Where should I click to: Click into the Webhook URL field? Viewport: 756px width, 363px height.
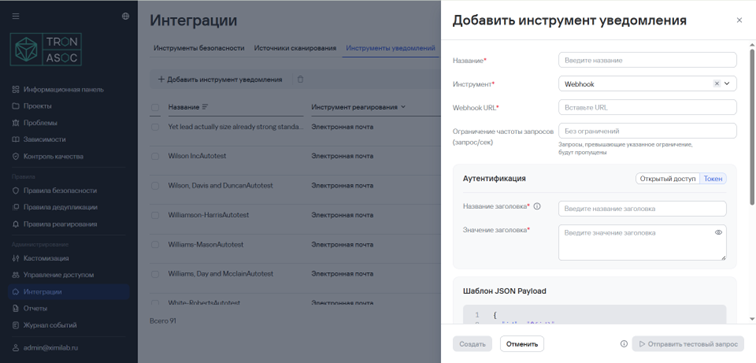coord(647,107)
